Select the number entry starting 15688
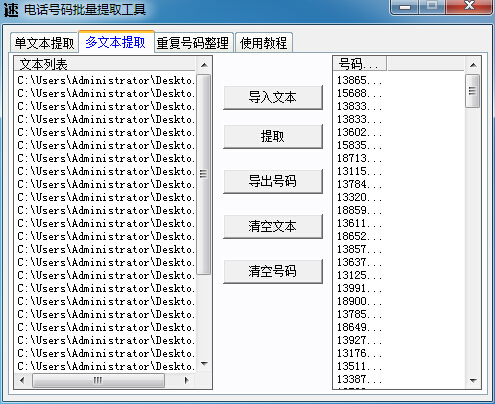495x404 pixels. tap(359, 93)
